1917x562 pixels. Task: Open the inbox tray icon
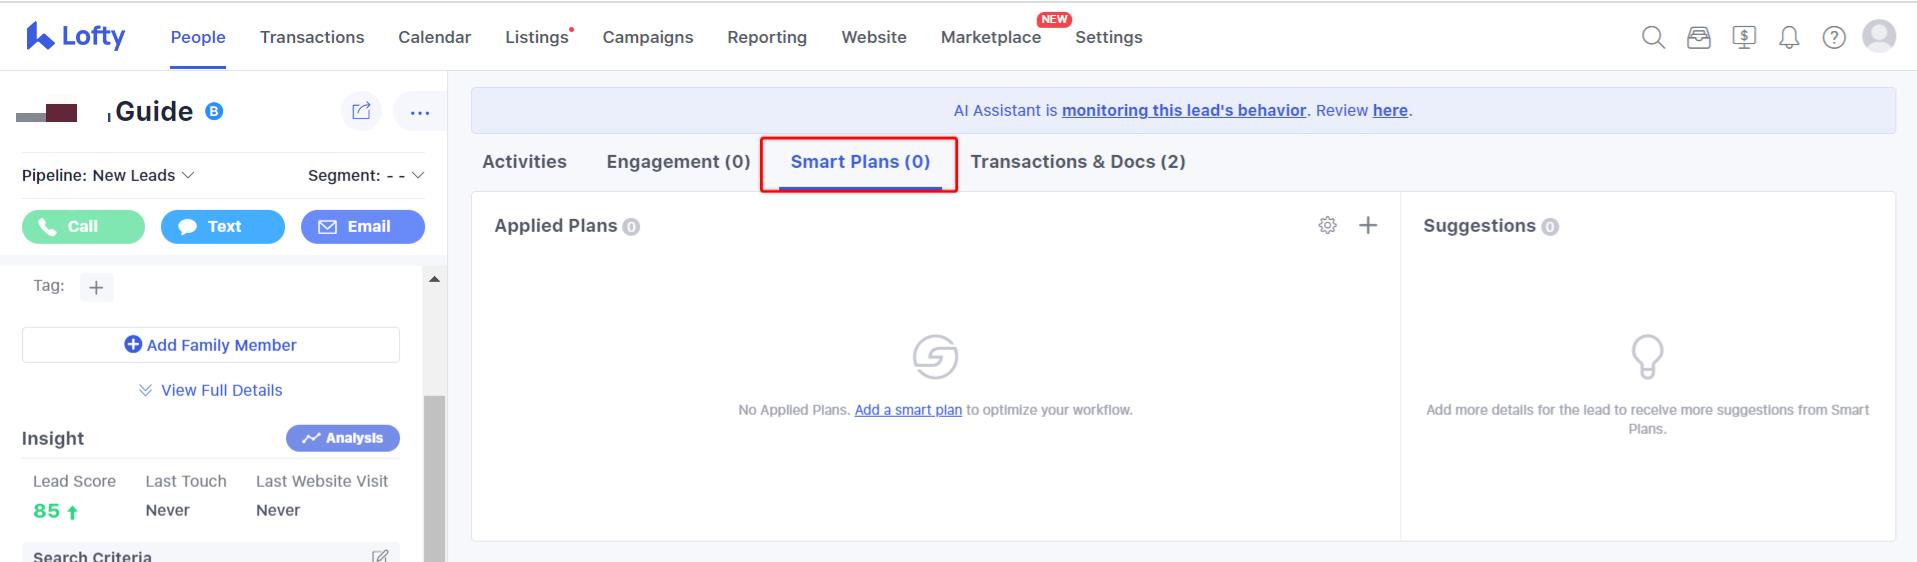(1698, 38)
